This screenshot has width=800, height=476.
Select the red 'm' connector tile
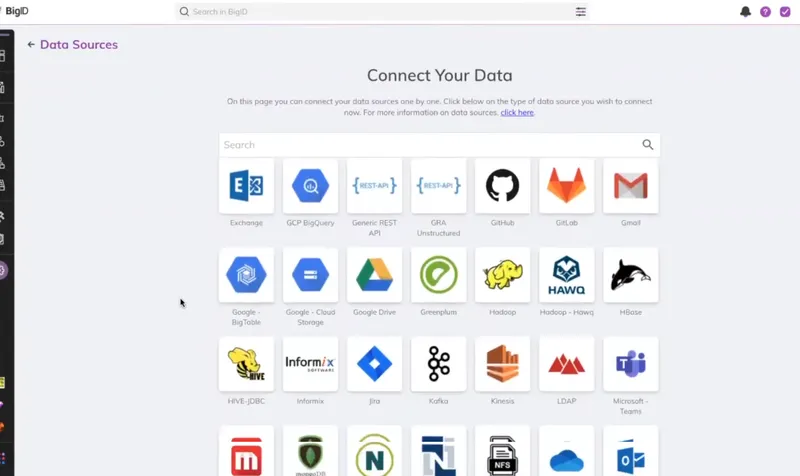pyautogui.click(x=246, y=452)
